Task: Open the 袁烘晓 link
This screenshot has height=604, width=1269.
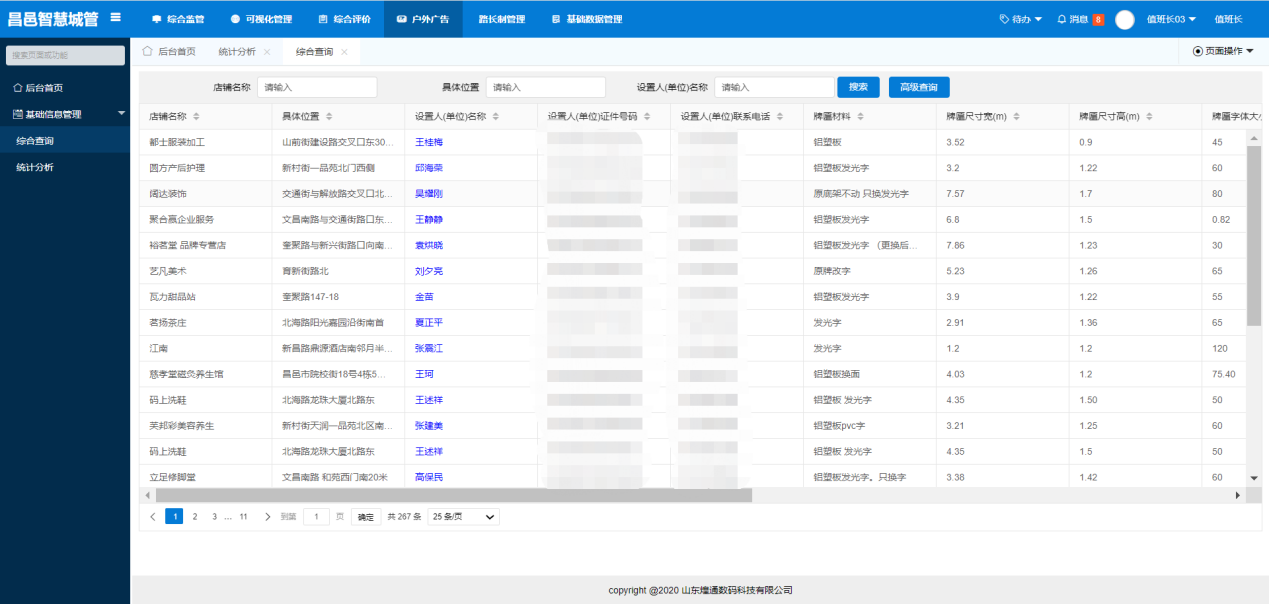Action: [x=428, y=245]
